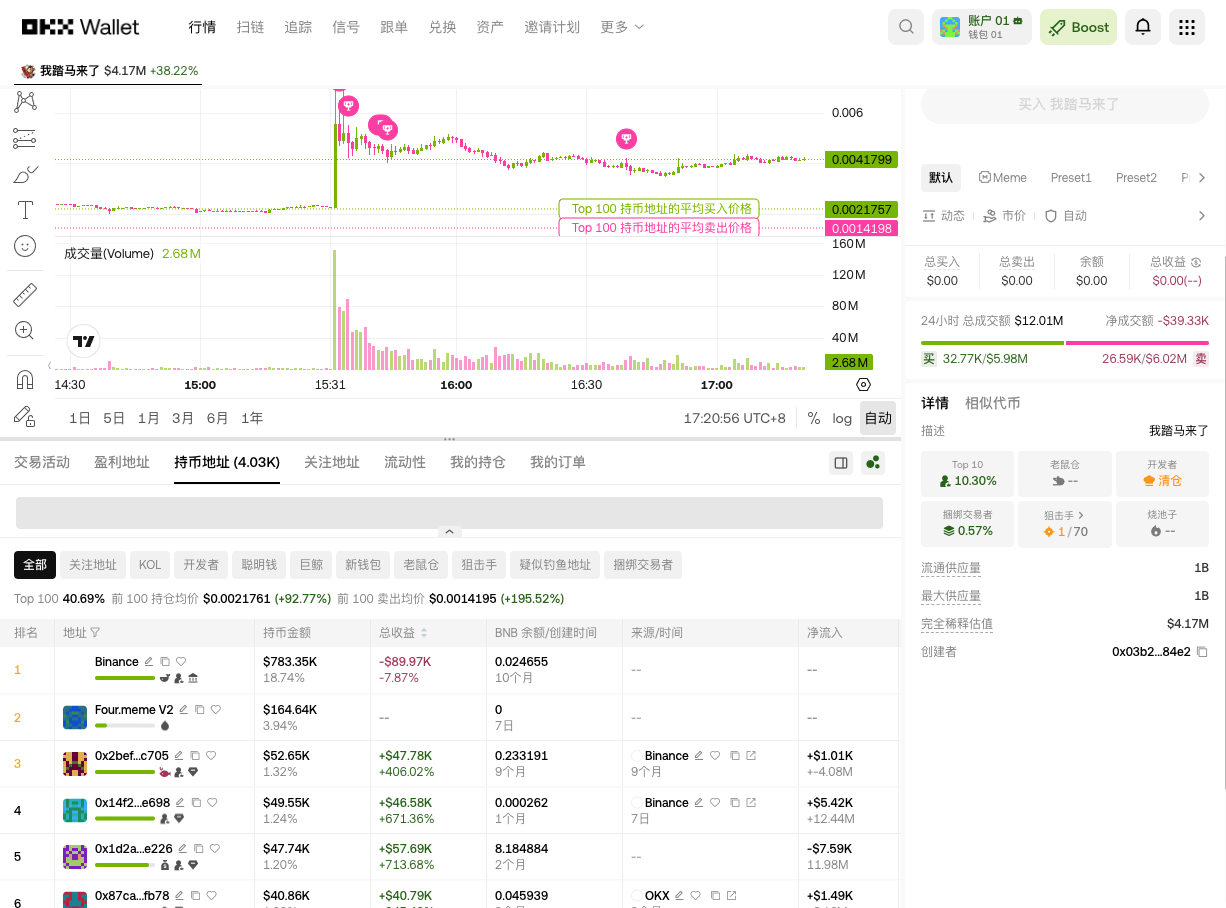
Task: Open the emoji sticker tool
Action: click(x=25, y=246)
